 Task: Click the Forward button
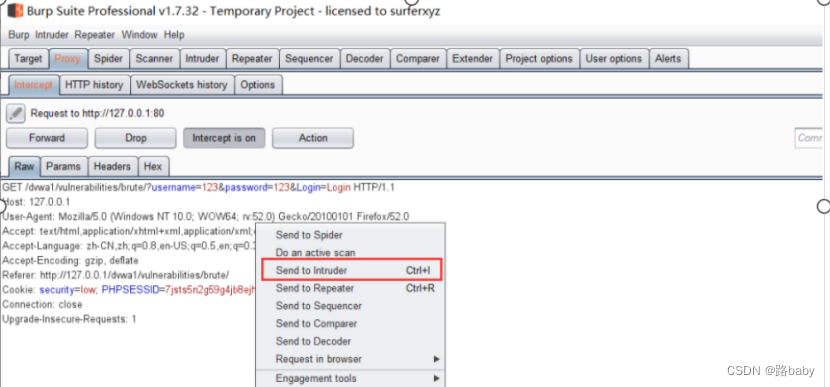click(47, 138)
